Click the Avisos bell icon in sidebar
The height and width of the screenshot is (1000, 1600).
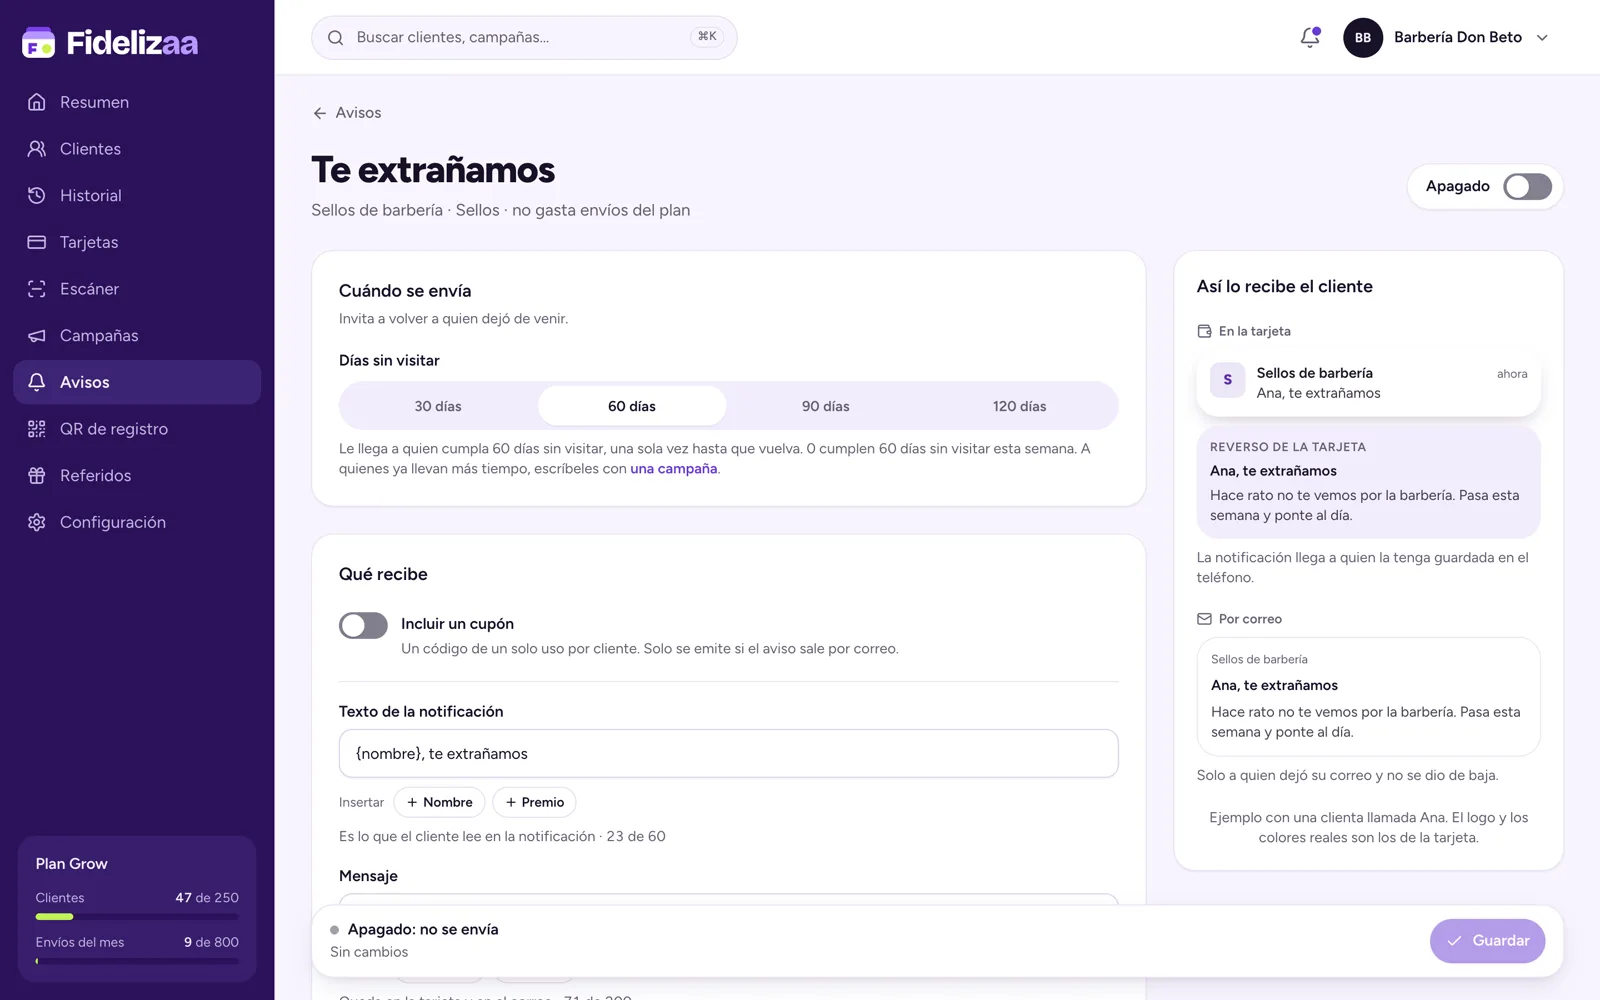(37, 382)
